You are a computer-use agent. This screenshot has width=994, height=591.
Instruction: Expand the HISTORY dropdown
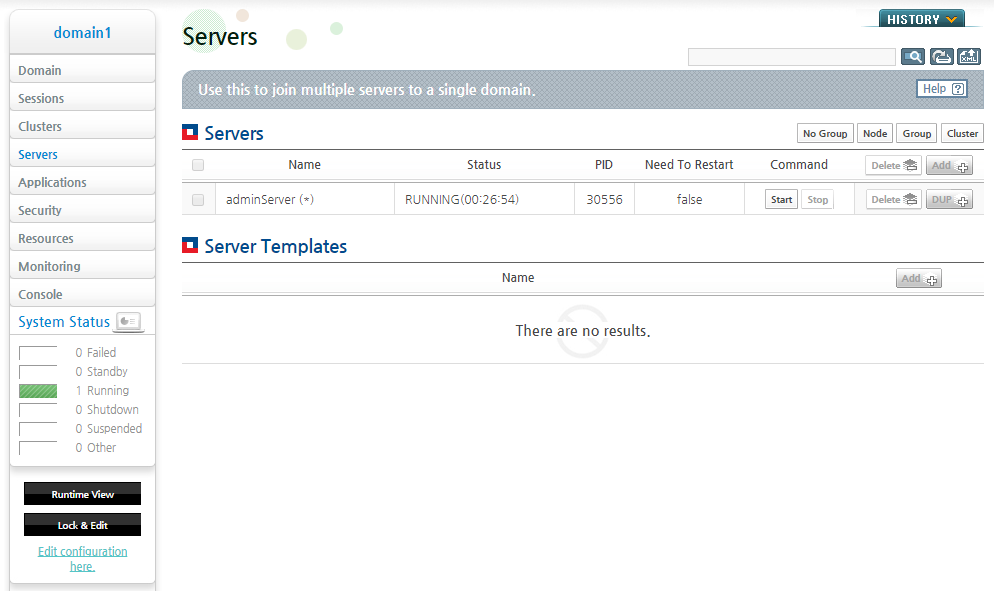pos(922,19)
